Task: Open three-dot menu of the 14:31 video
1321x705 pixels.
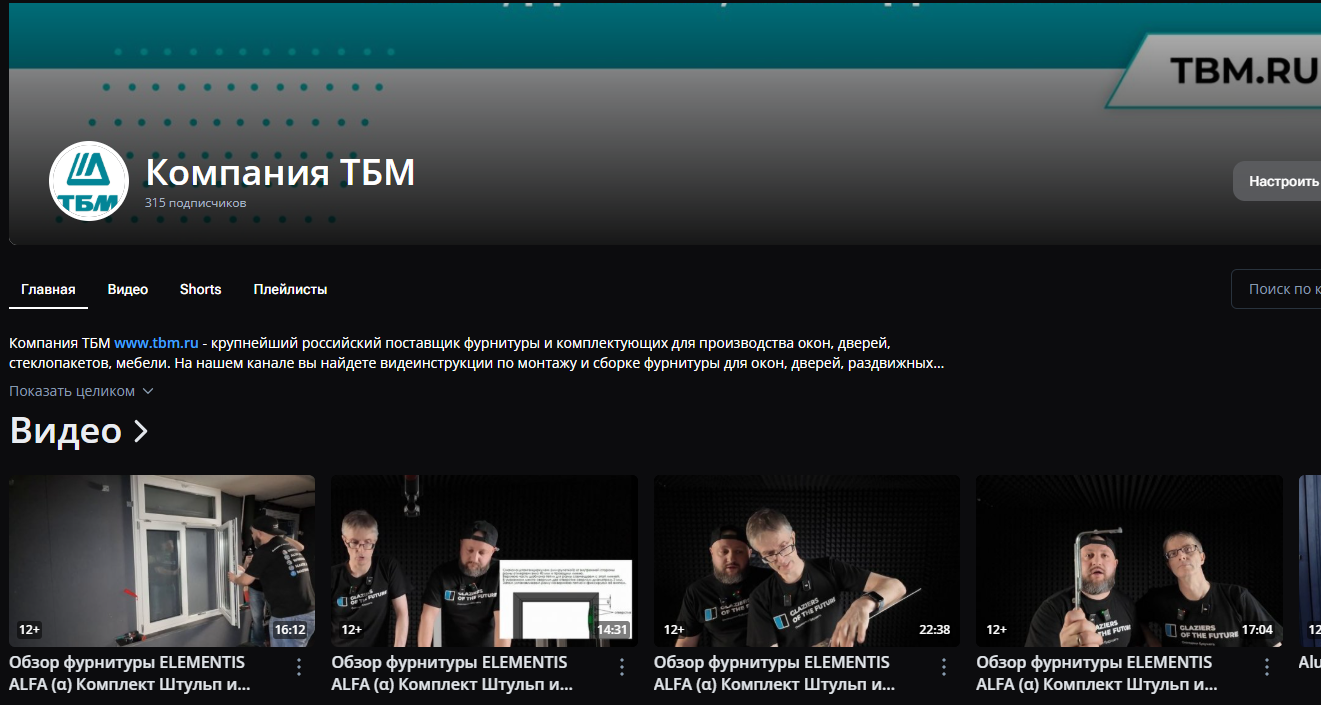Action: pyautogui.click(x=622, y=667)
